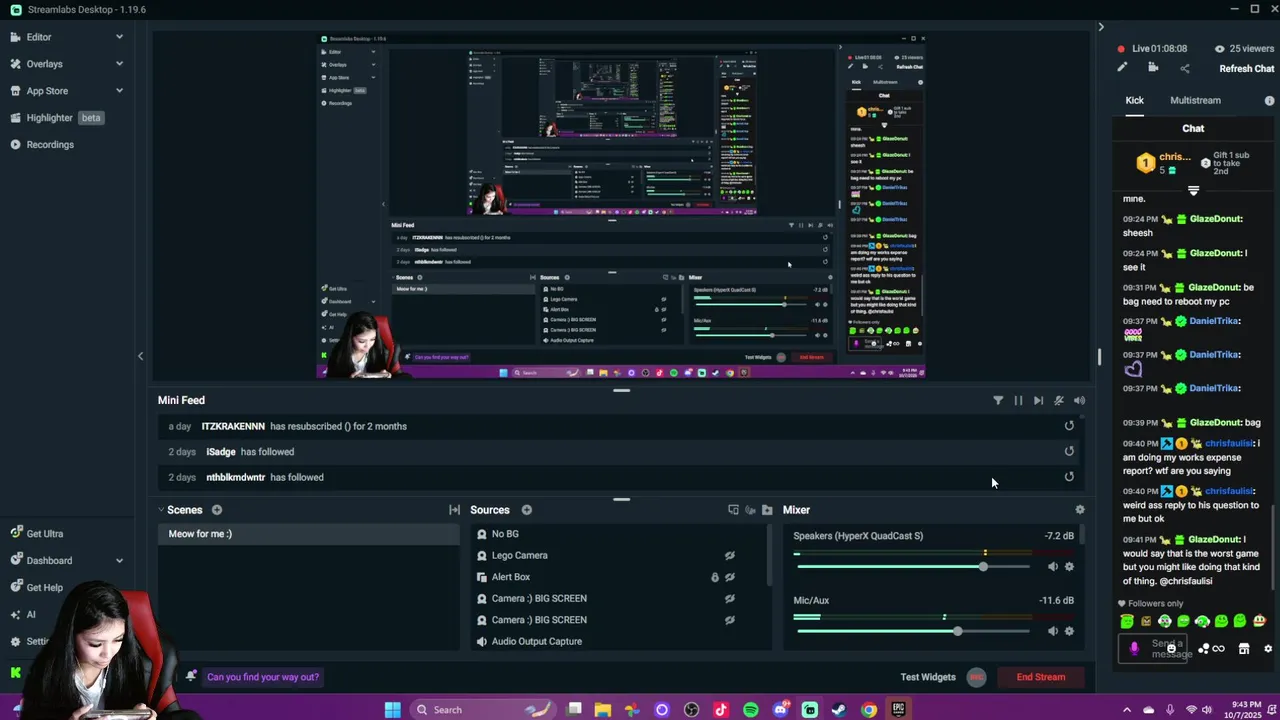Image resolution: width=1280 pixels, height=720 pixels.
Task: Click the camera clip icon under the Live timer
Action: [x=1153, y=68]
